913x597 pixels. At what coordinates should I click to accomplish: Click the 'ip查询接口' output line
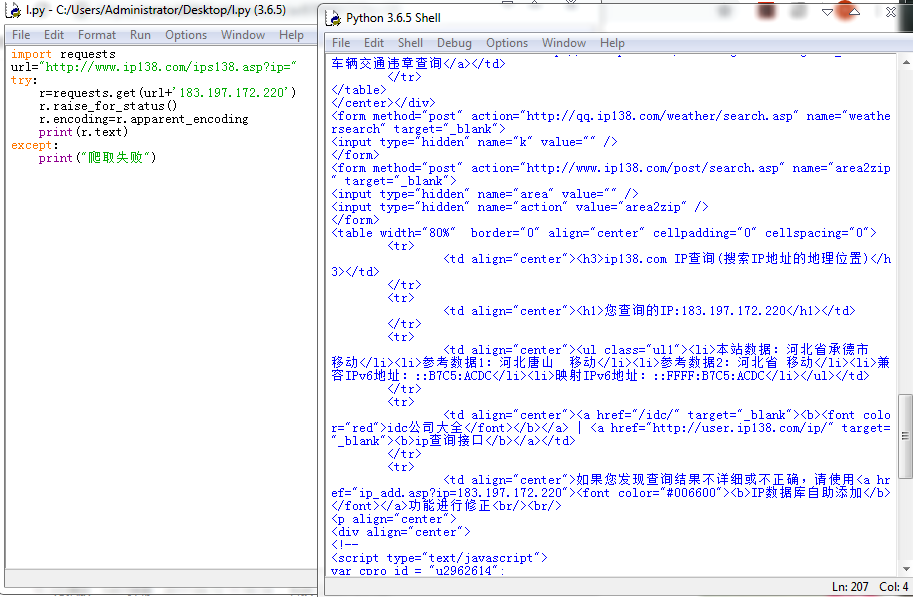(x=453, y=441)
